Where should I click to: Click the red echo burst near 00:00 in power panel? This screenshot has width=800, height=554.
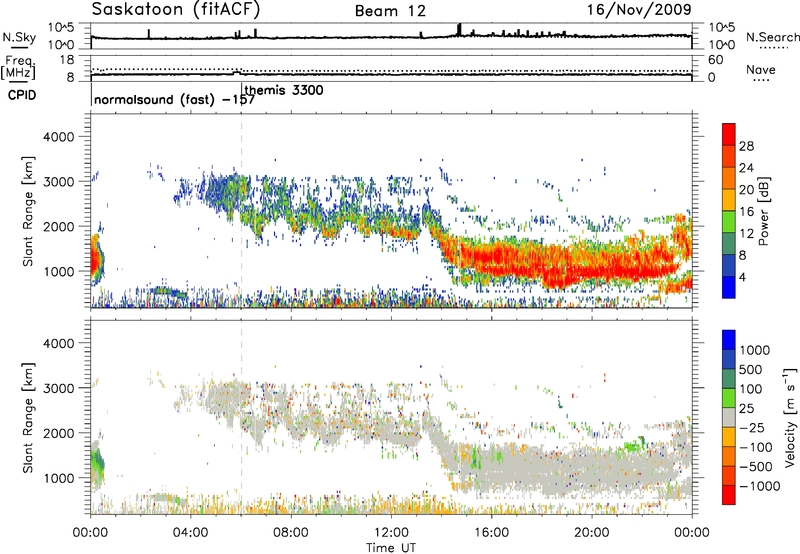click(x=96, y=259)
